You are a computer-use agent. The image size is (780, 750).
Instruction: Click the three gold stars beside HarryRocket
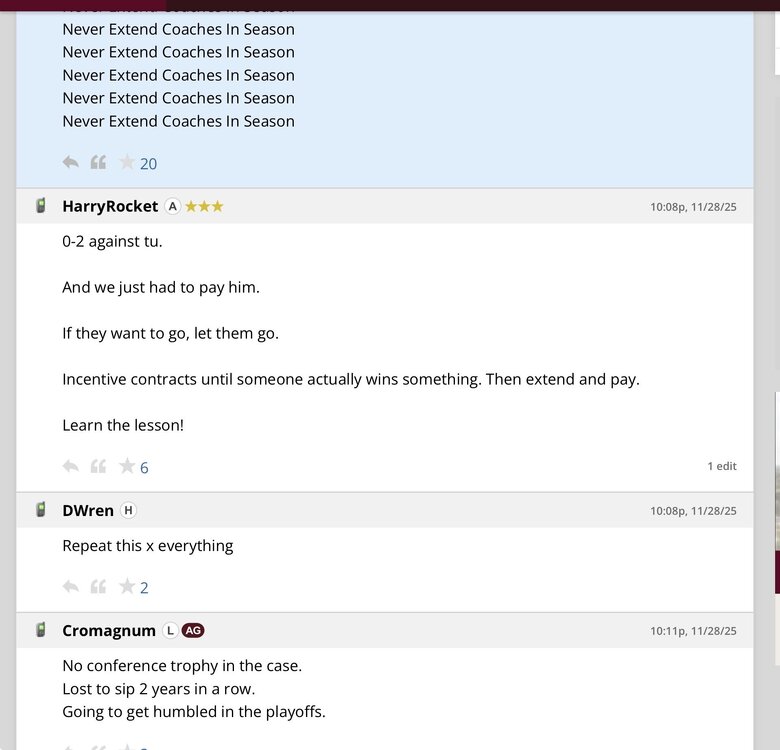pyautogui.click(x=204, y=206)
